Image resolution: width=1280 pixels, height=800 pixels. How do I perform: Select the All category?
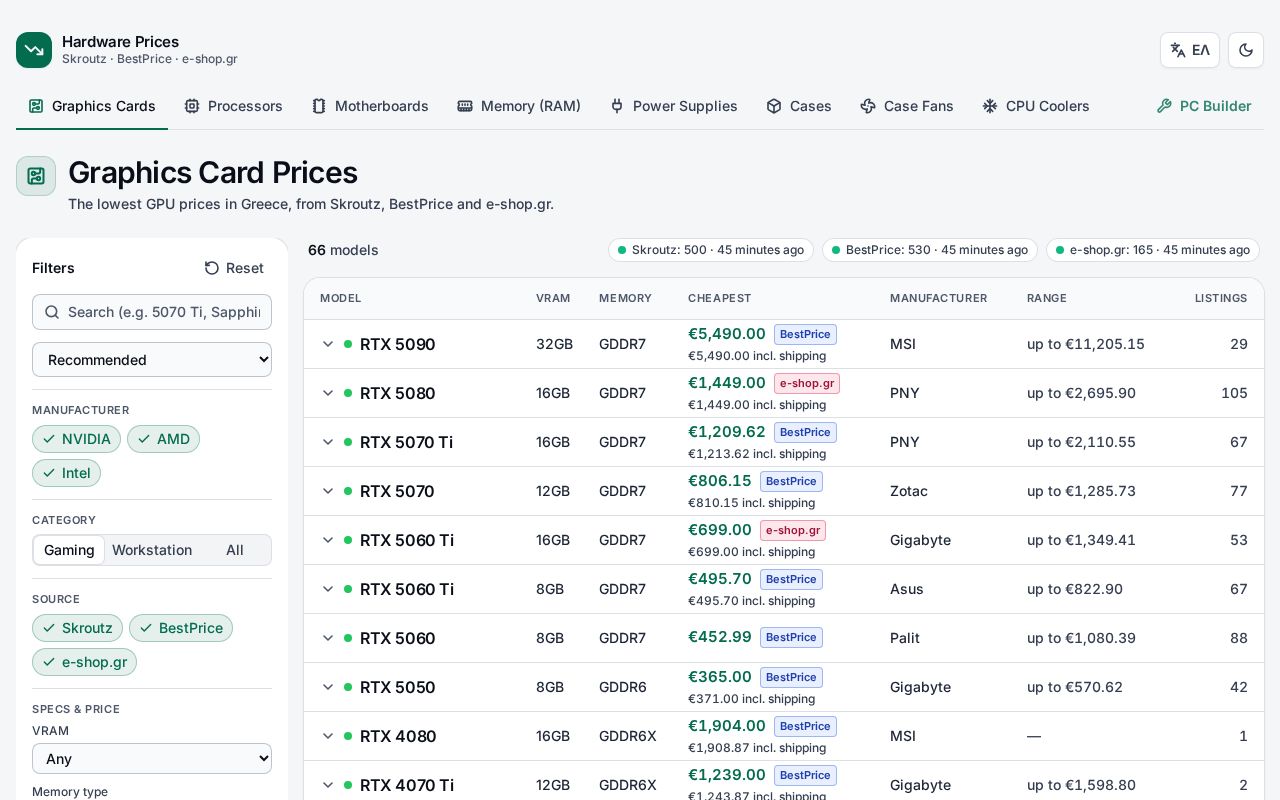coord(235,550)
